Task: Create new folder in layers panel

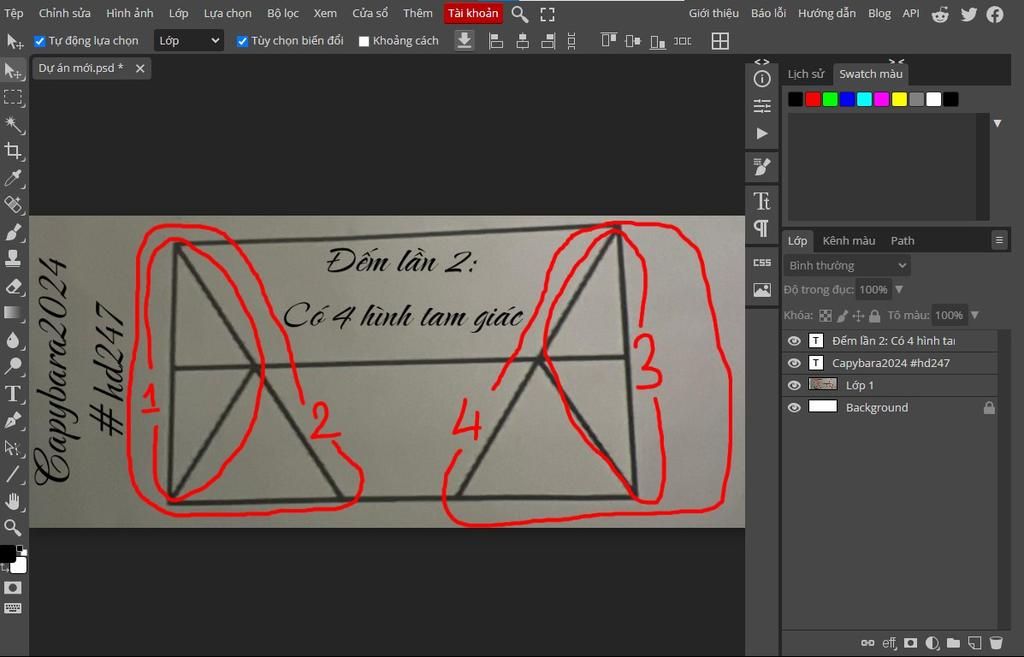Action: [953, 643]
